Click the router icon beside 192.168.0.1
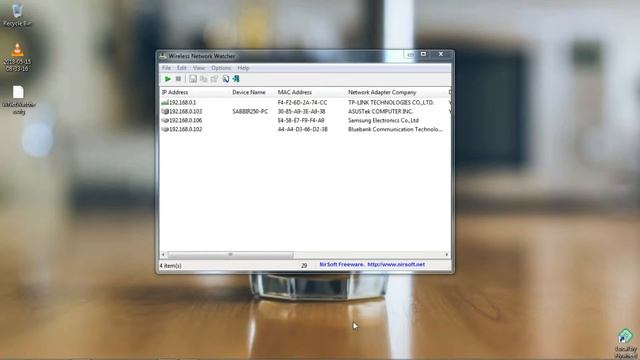This screenshot has width=640, height=360. pos(165,102)
